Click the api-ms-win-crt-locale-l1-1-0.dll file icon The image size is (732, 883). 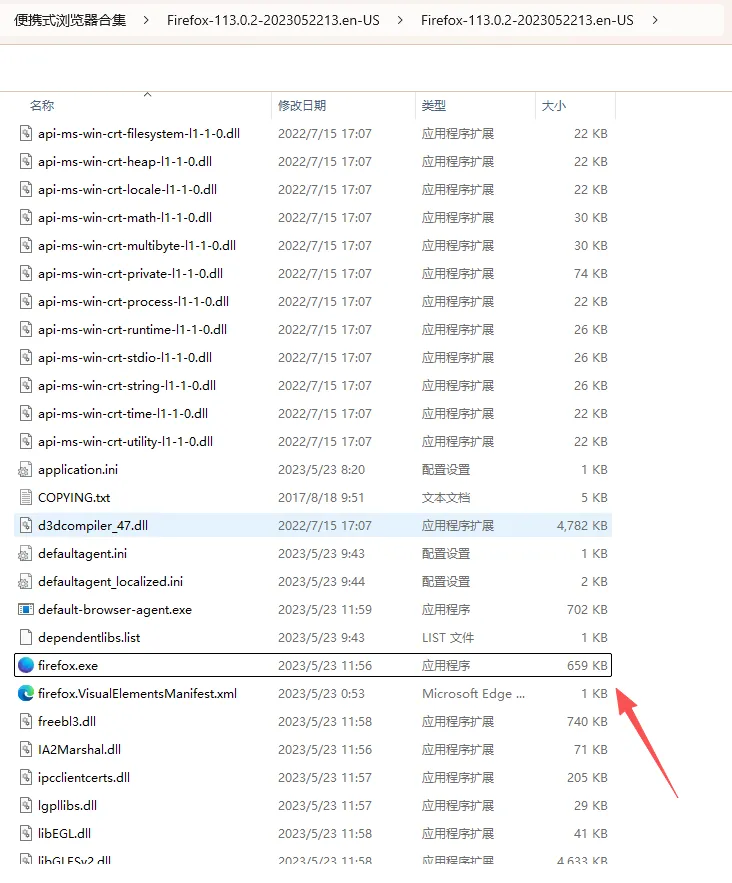tap(26, 189)
